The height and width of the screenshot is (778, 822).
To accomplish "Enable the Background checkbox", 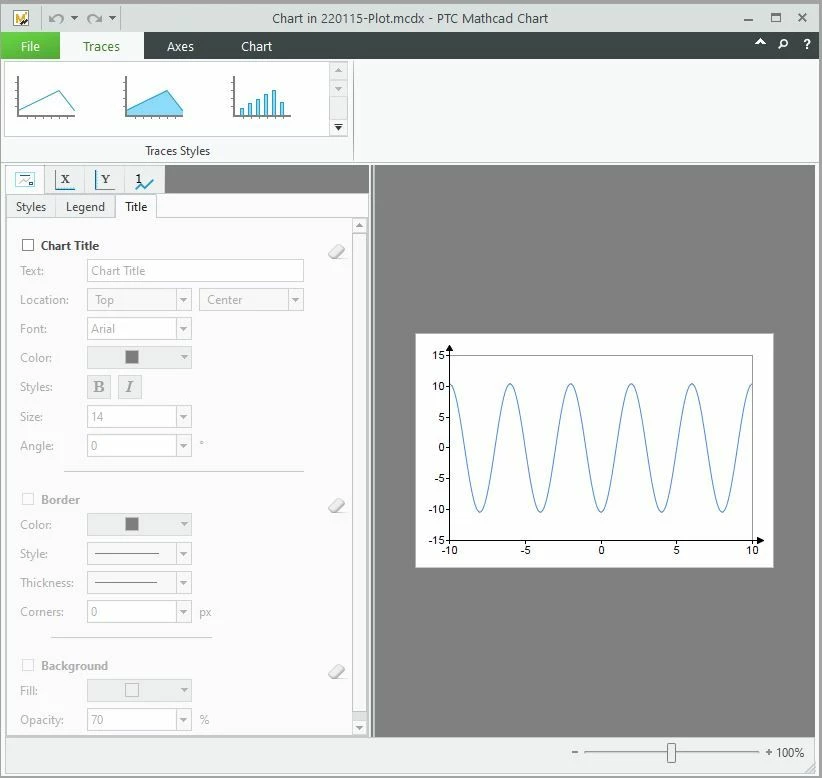I will pos(28,665).
